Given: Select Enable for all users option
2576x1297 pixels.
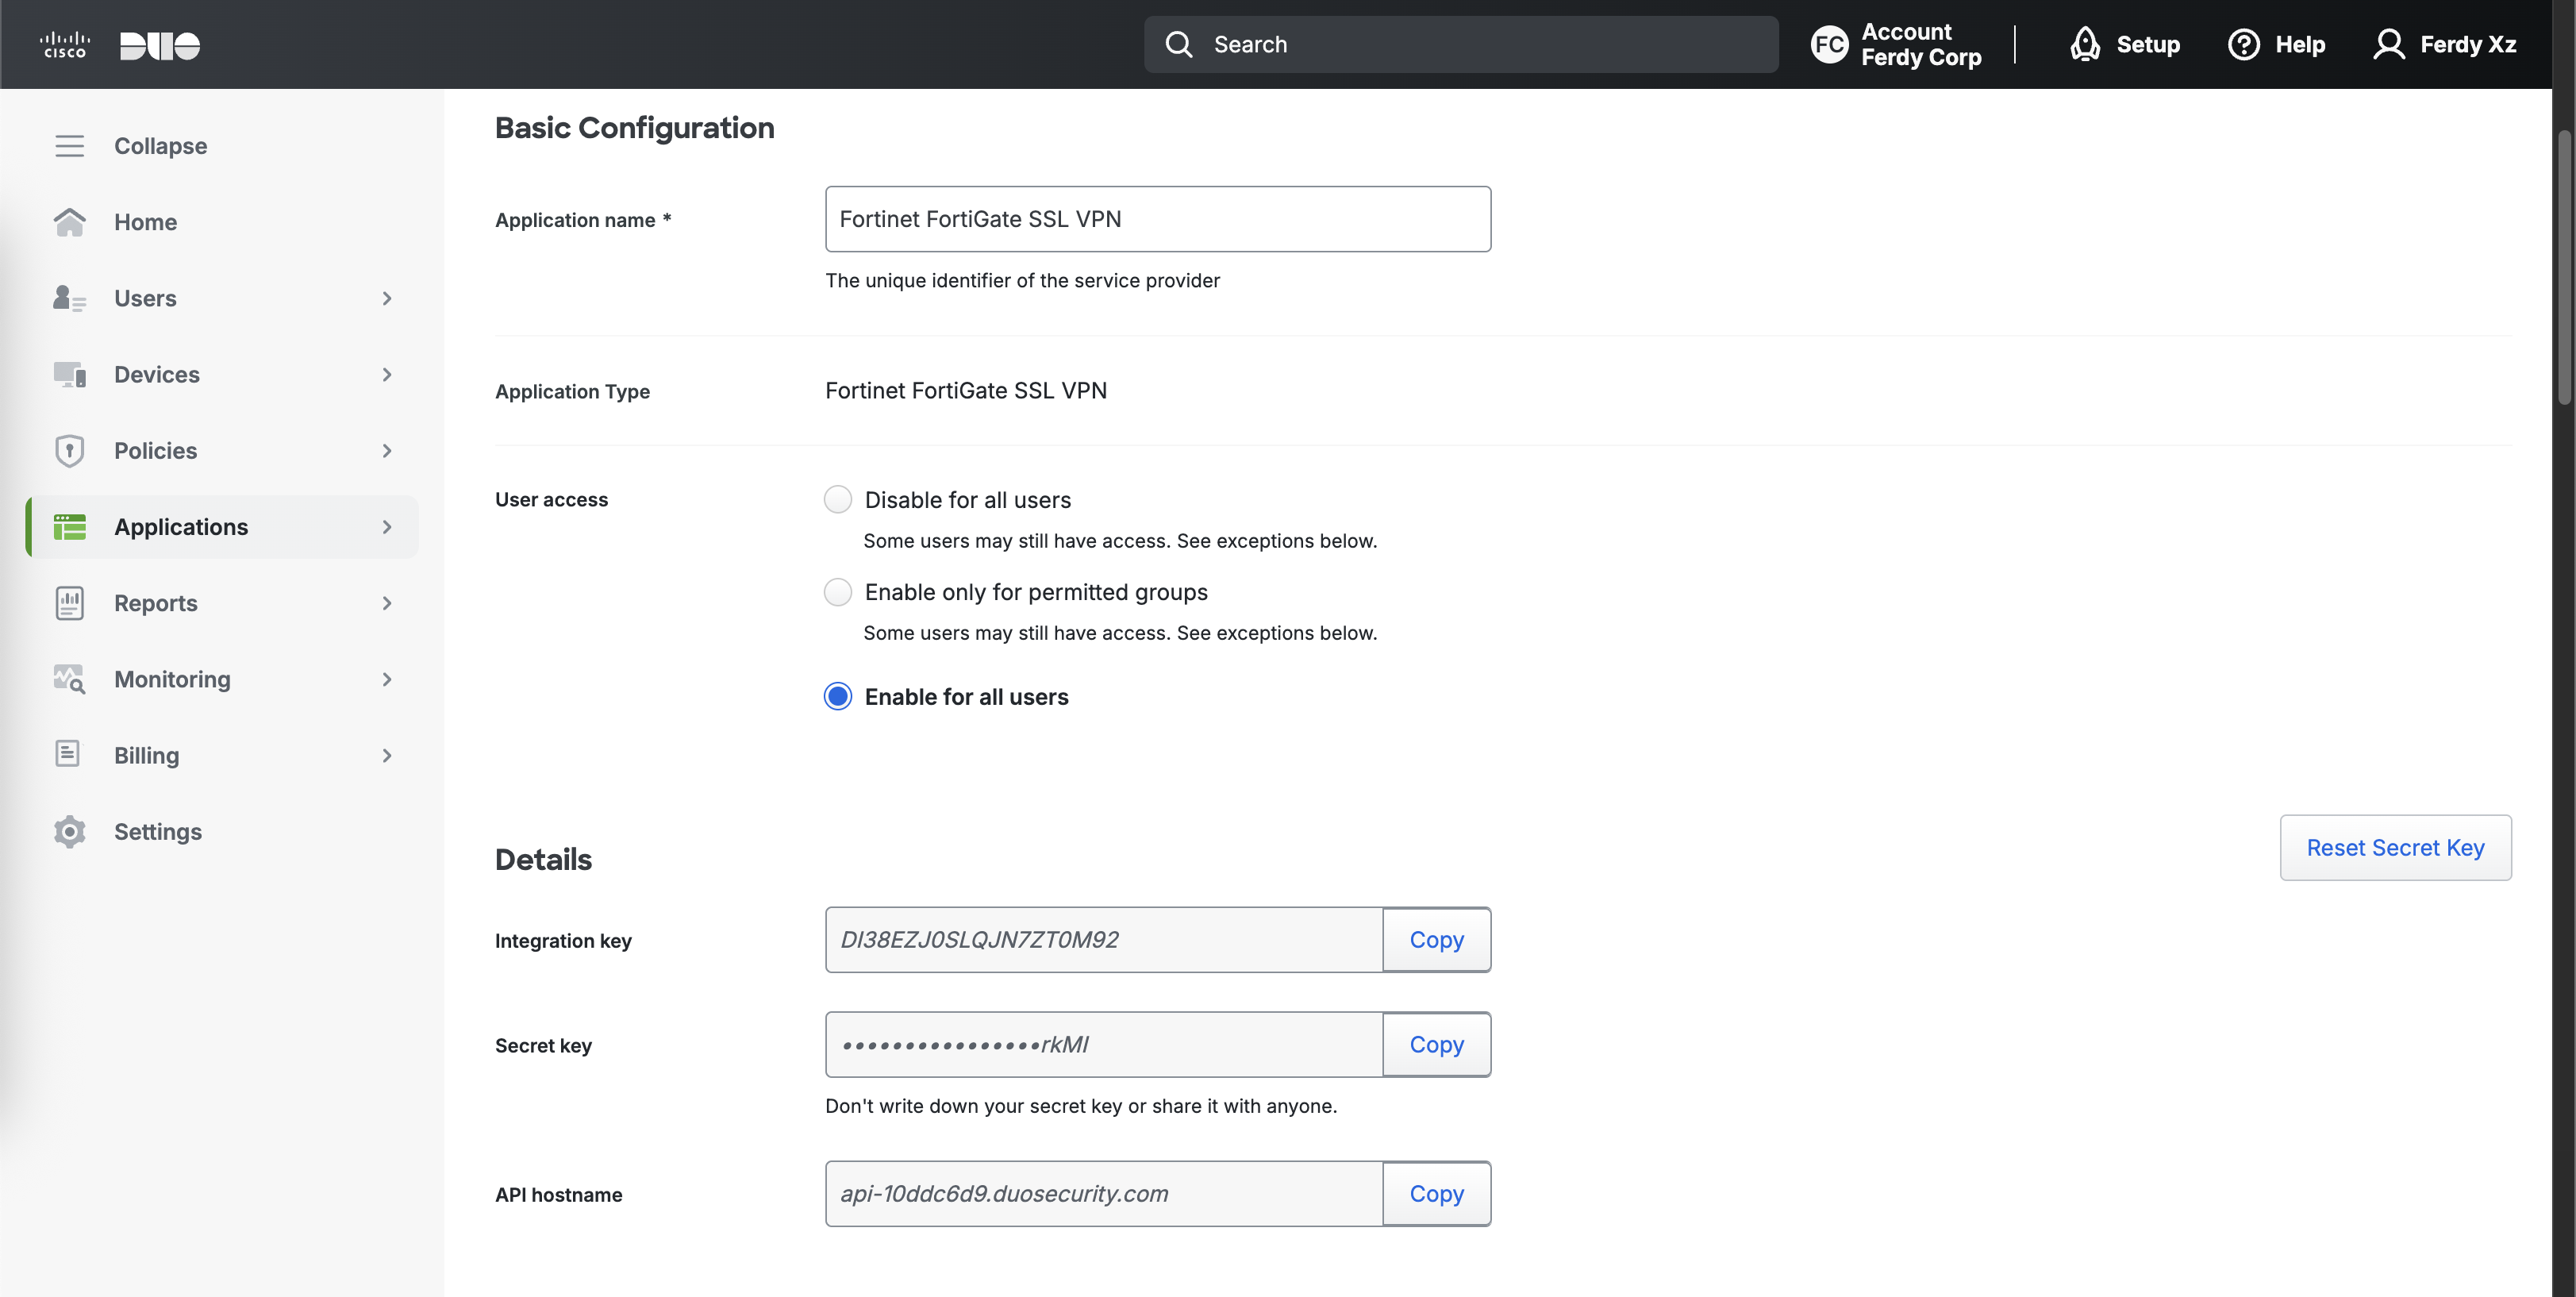Looking at the screenshot, I should (838, 696).
